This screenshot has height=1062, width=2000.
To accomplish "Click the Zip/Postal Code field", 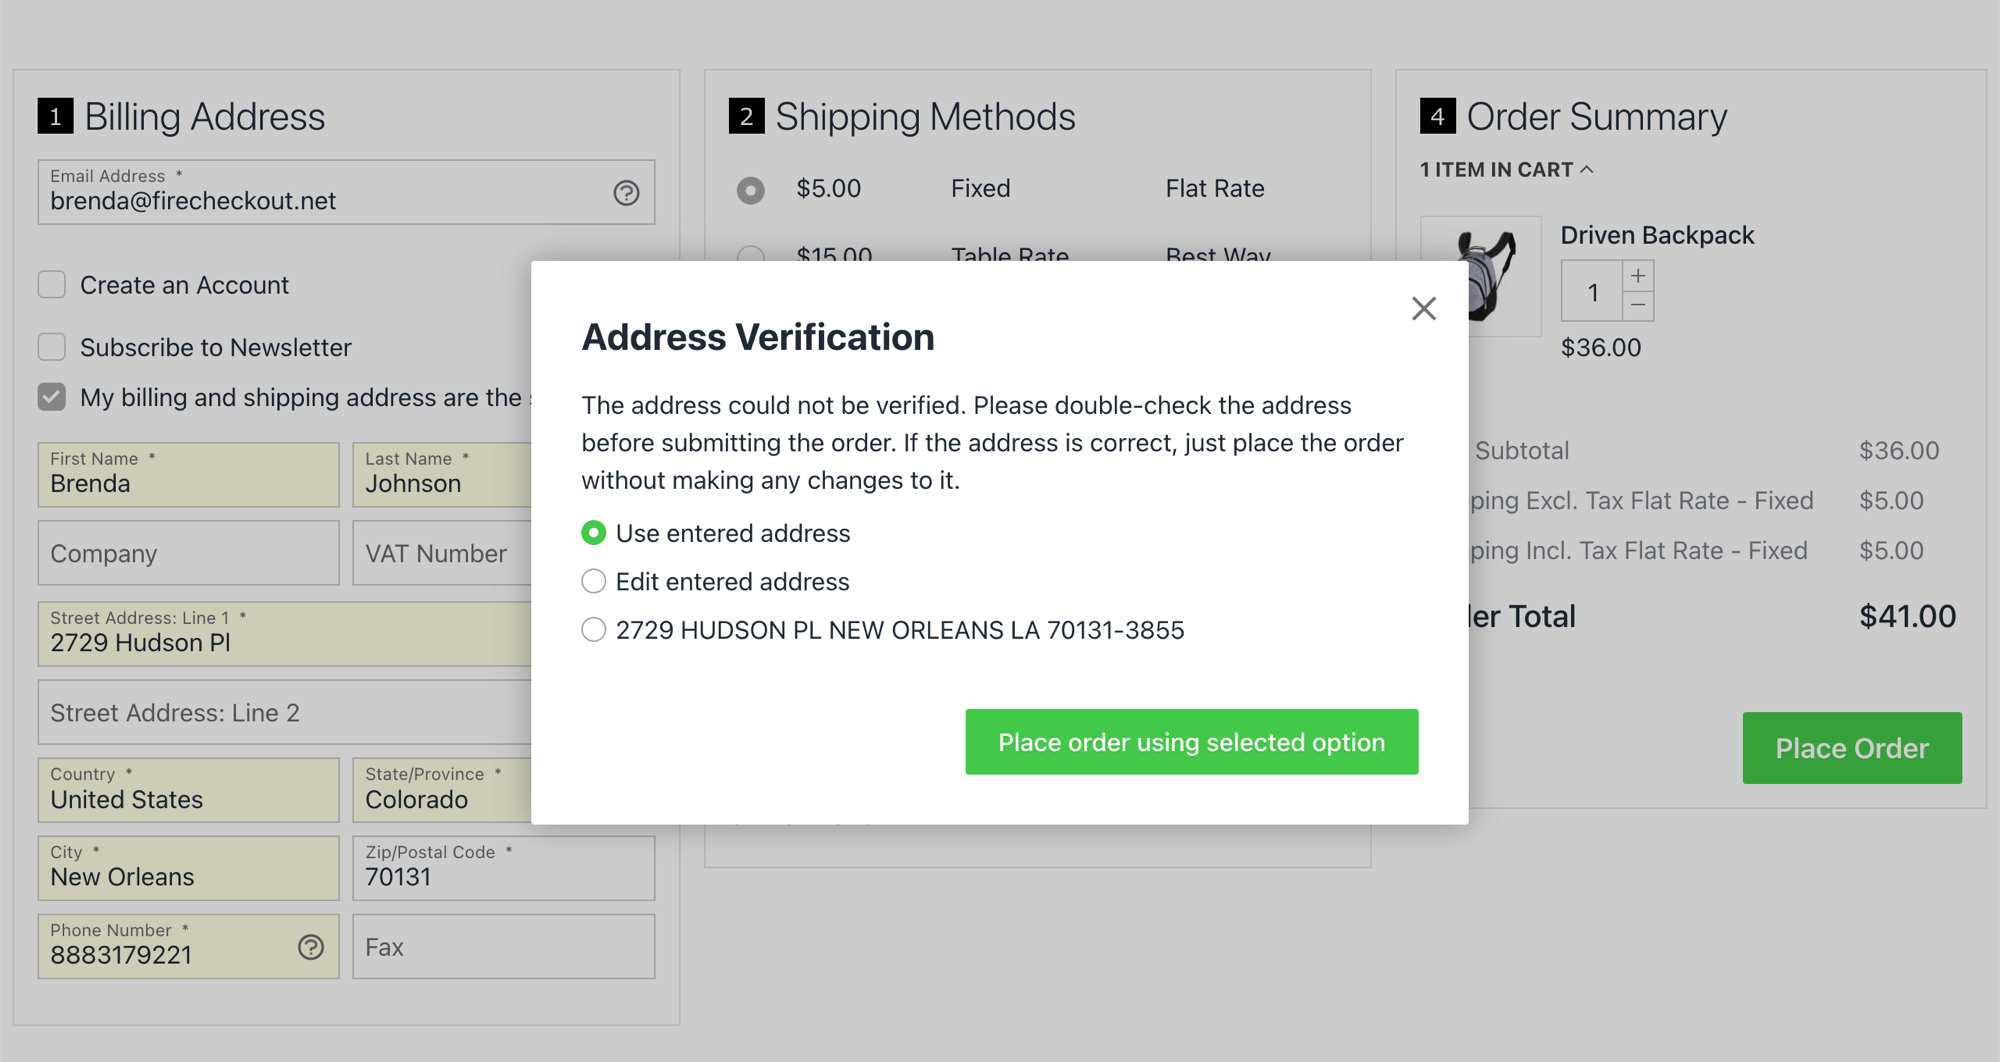I will pyautogui.click(x=504, y=868).
